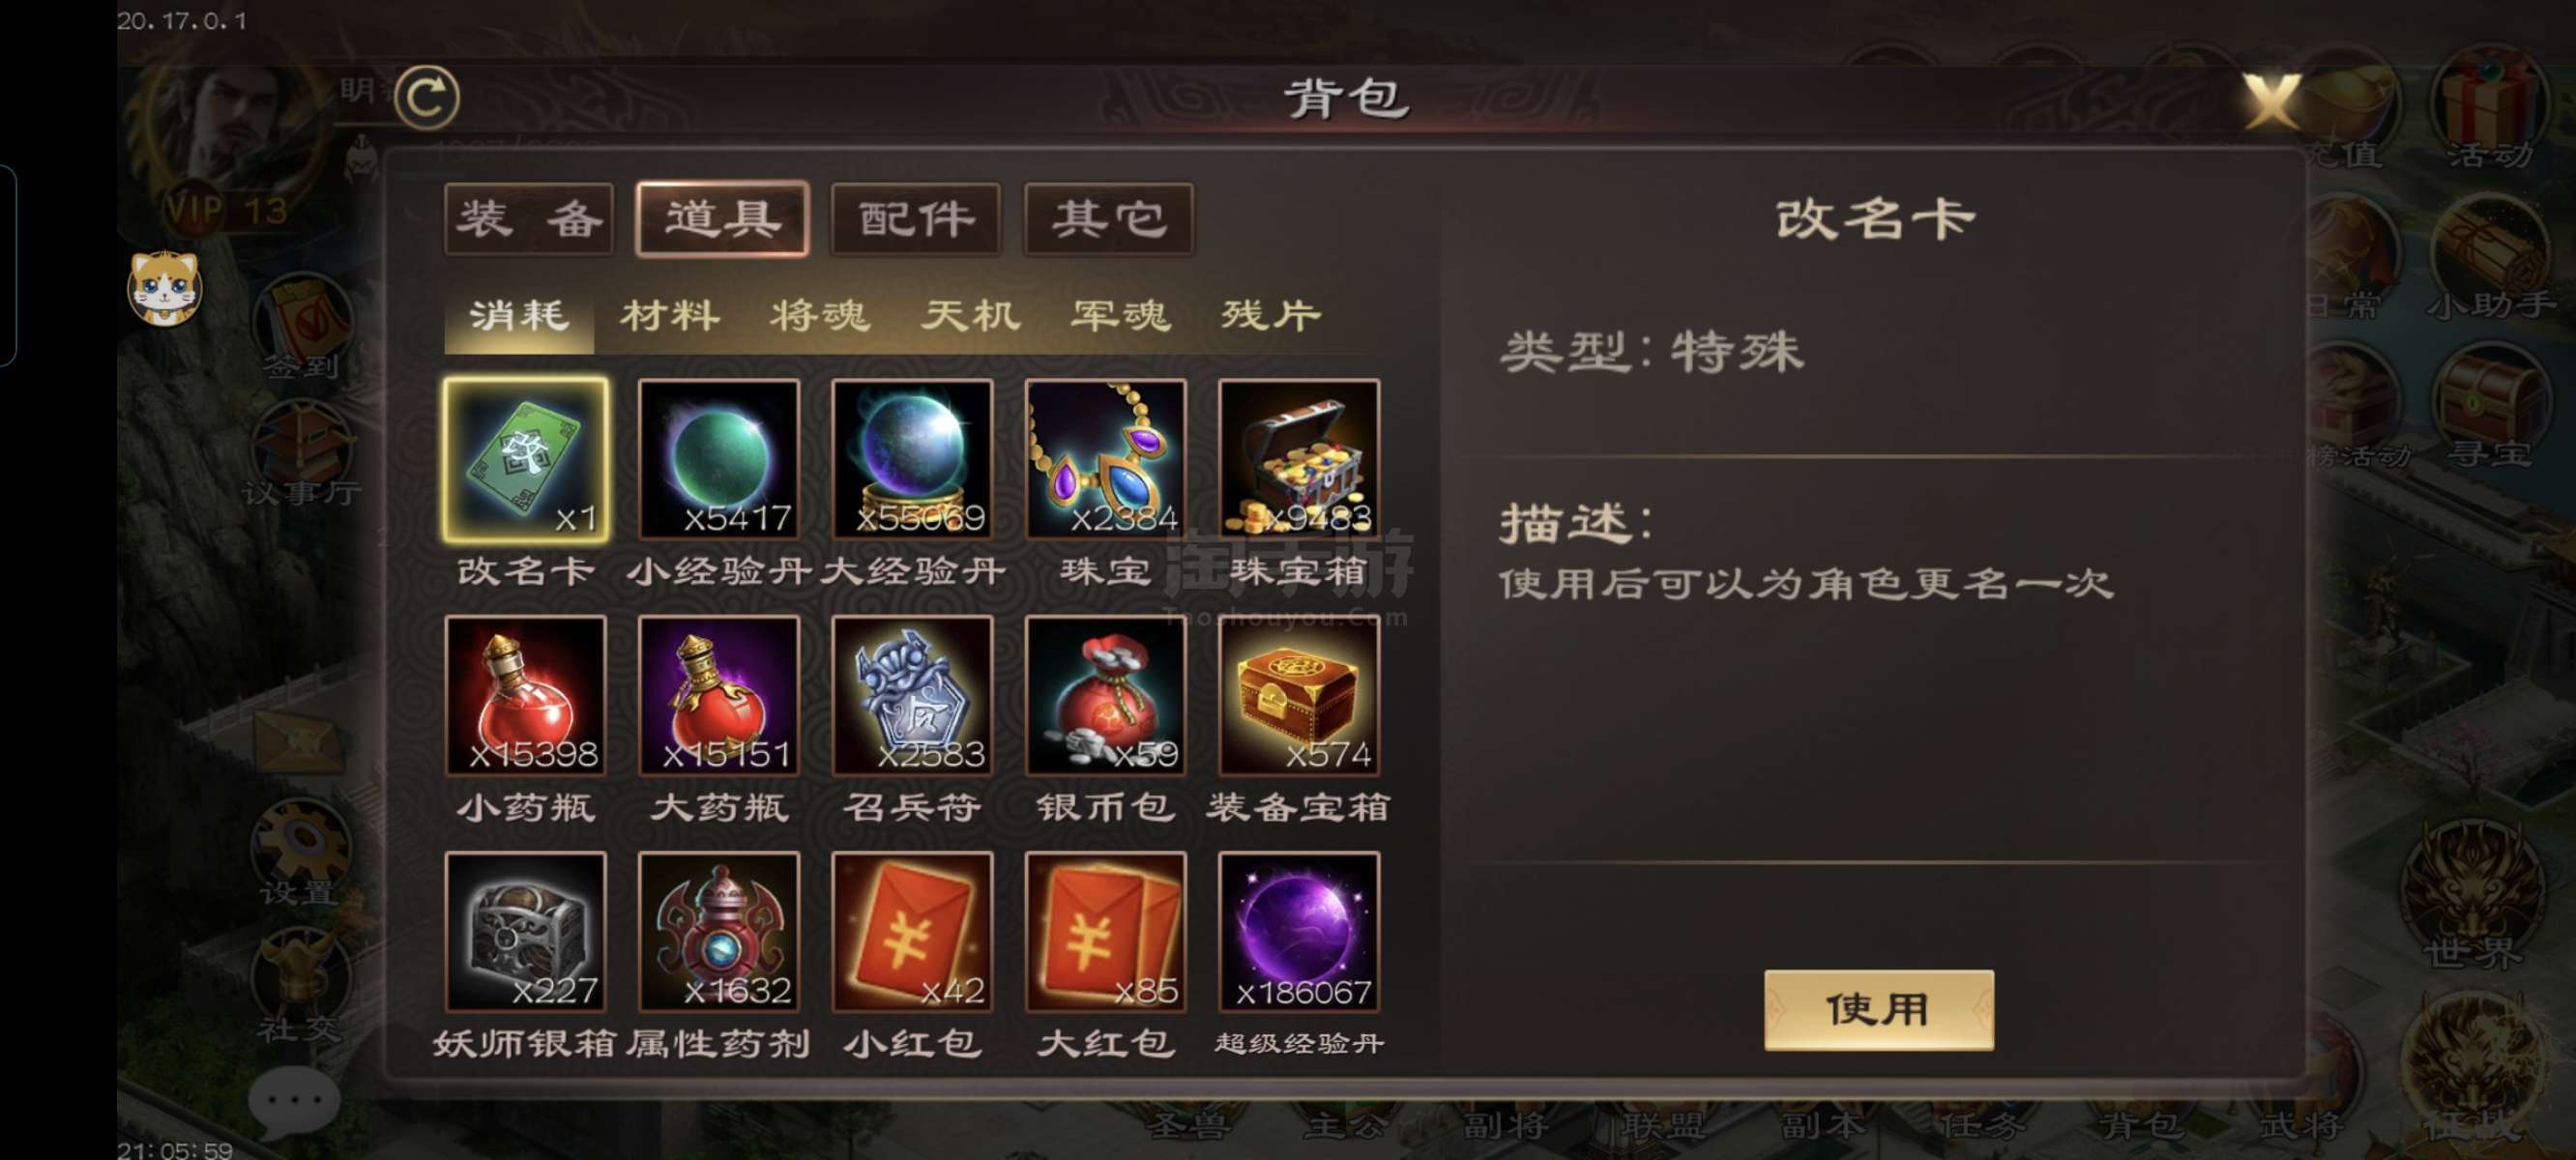Select the 小药瓶 red potion item
Screen dimensions: 2576x1160
525,696
